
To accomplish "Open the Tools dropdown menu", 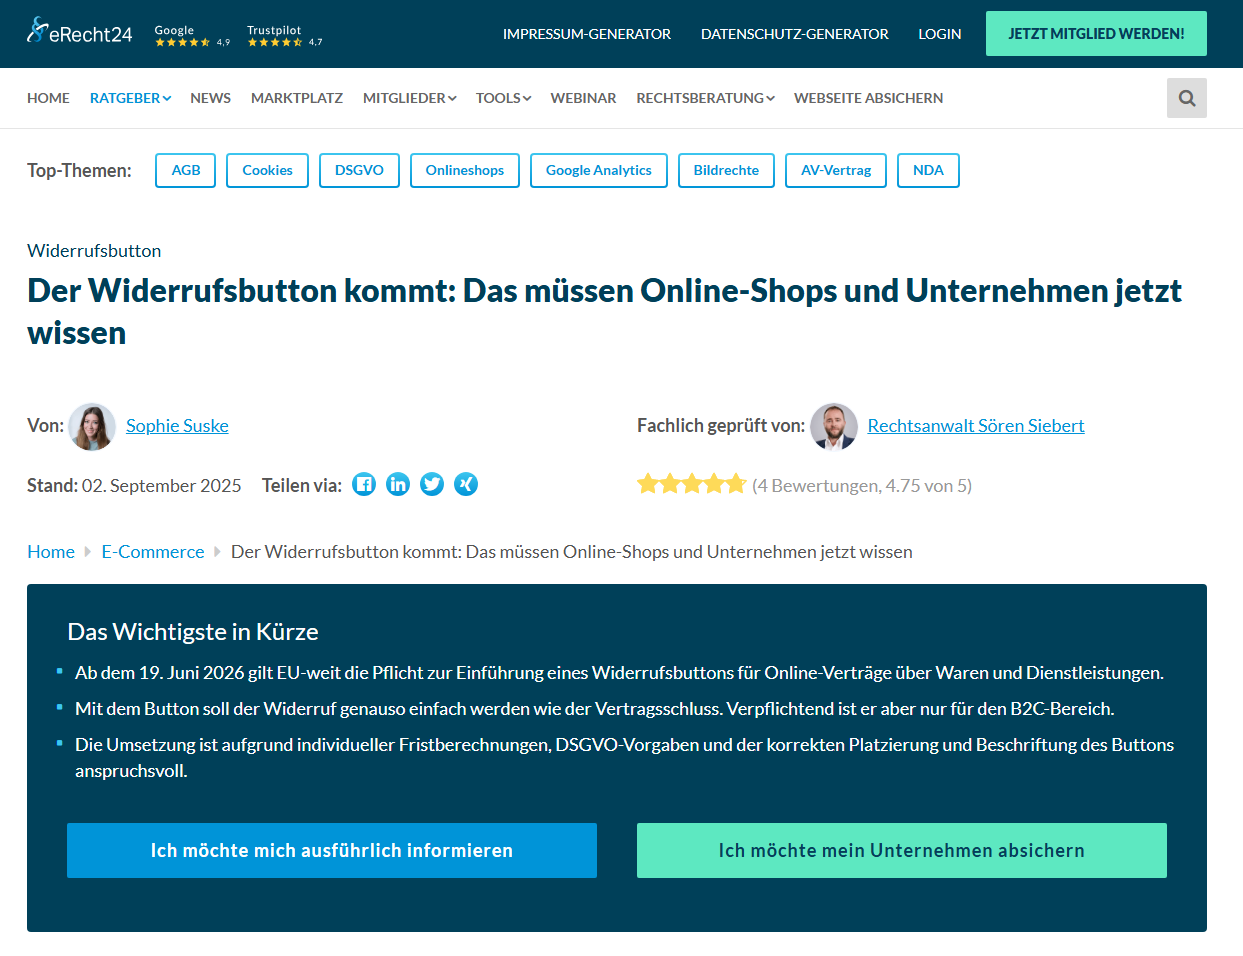I will [x=503, y=98].
